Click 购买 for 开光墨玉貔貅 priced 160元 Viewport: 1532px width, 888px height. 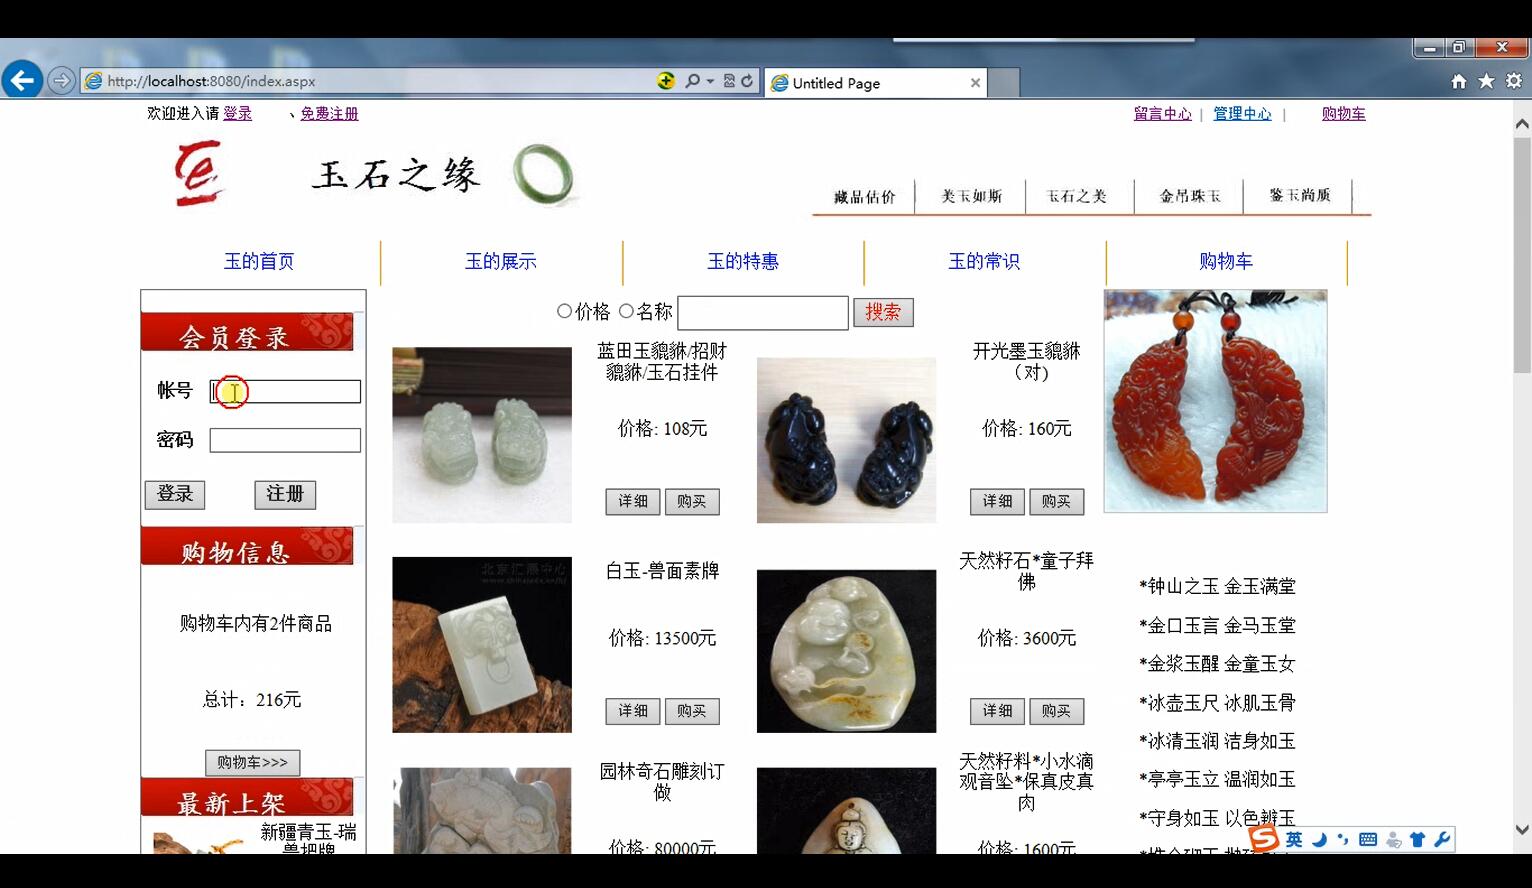1056,502
